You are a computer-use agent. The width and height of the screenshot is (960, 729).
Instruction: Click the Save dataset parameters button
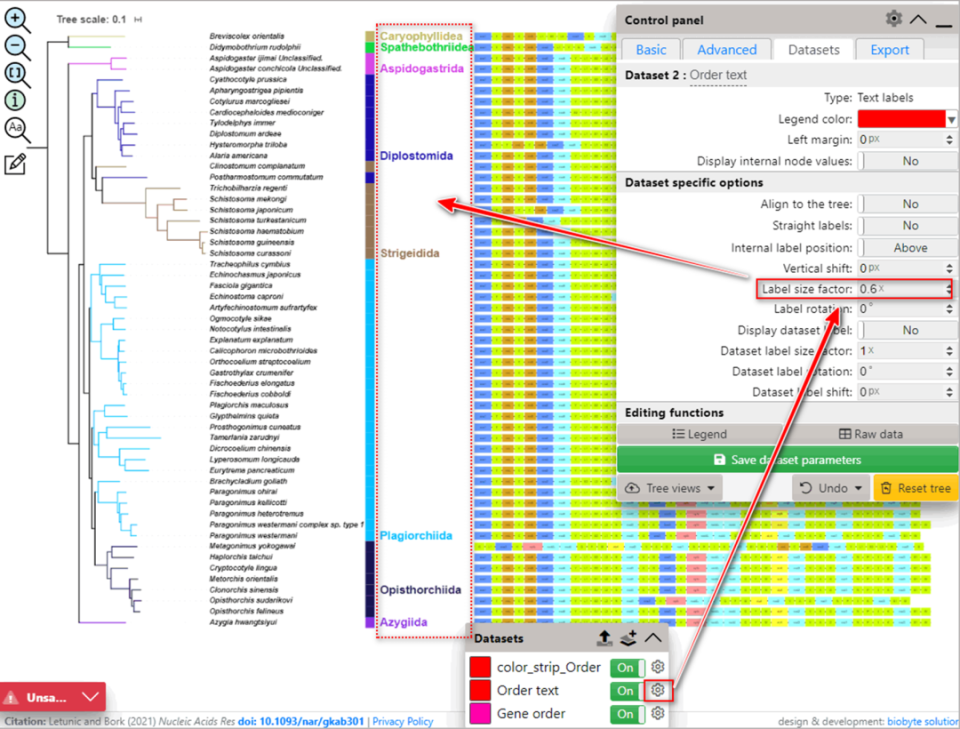coord(789,457)
